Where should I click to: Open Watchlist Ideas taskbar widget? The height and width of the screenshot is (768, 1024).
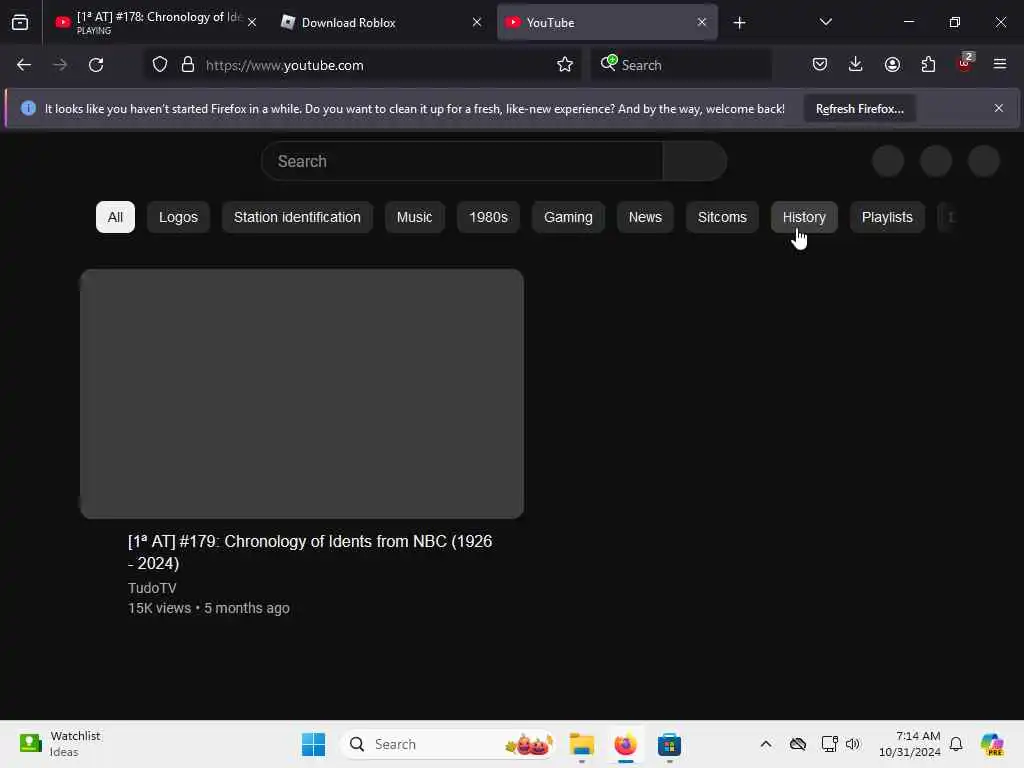click(x=60, y=743)
